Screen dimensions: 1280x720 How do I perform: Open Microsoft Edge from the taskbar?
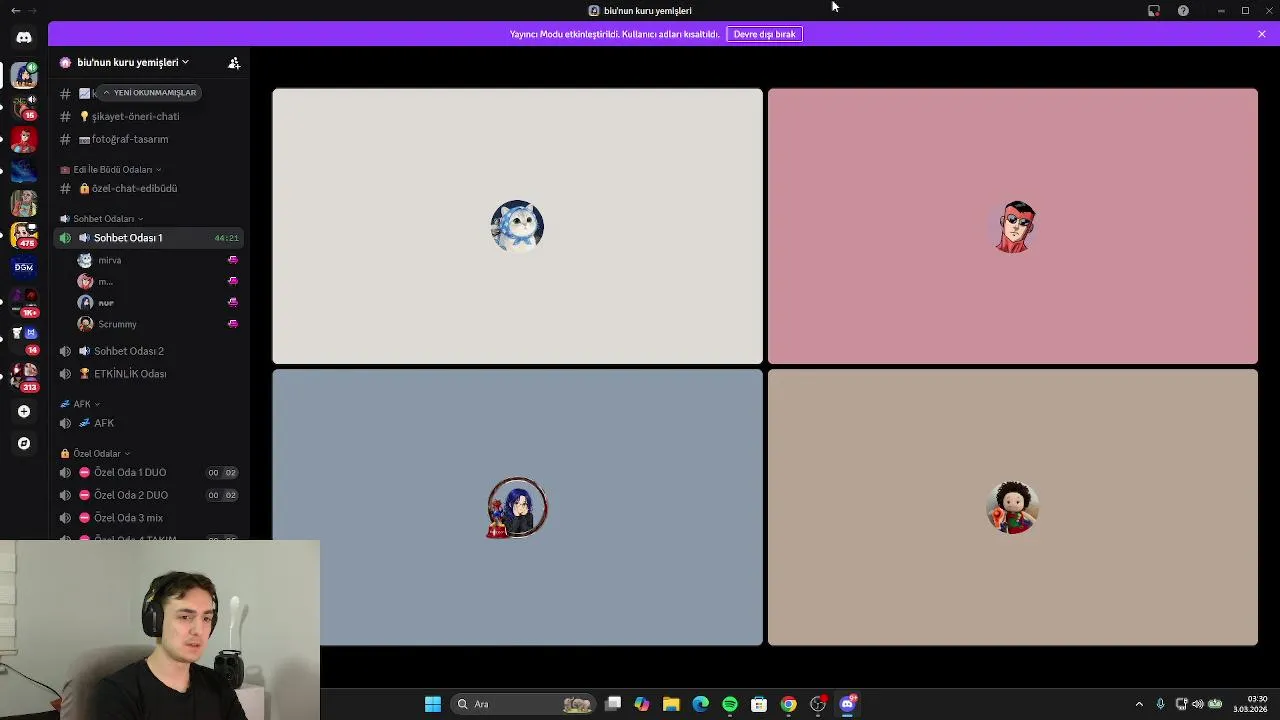(700, 704)
